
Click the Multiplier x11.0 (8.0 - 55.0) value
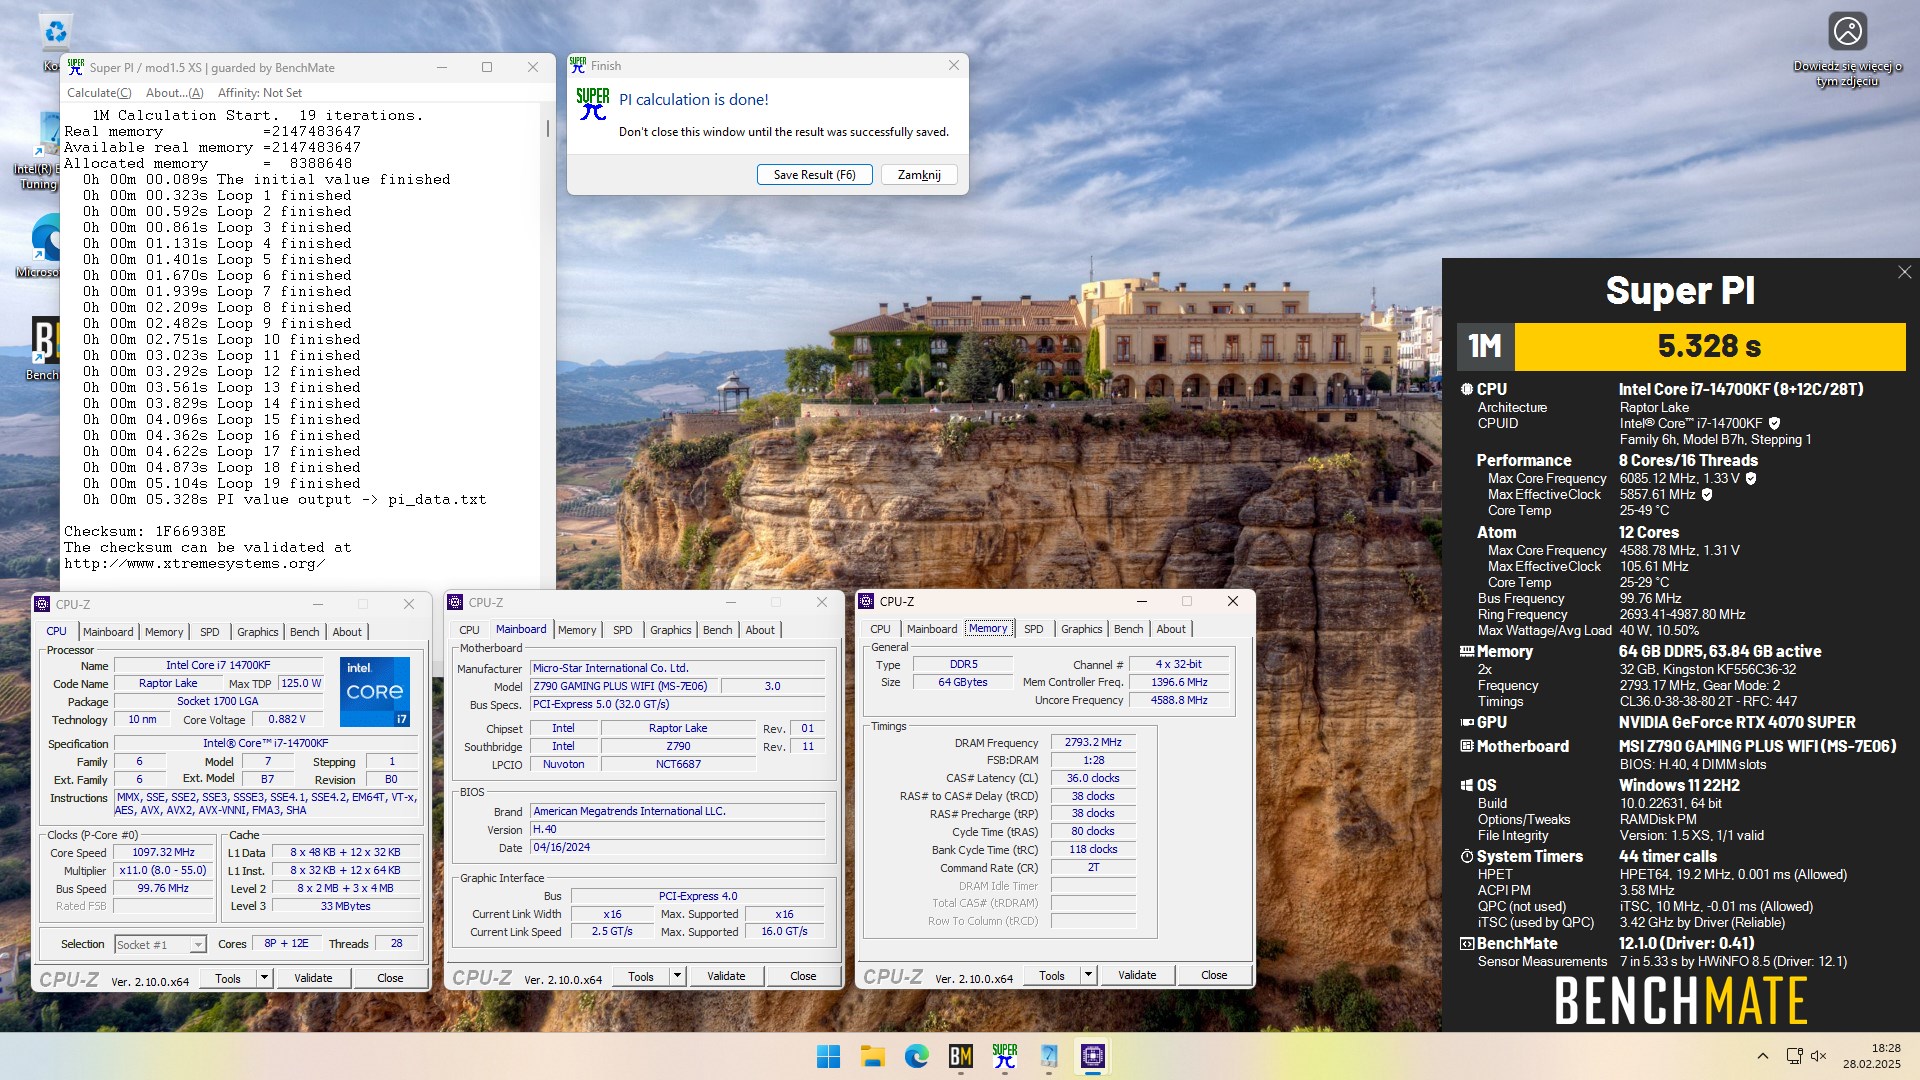coord(164,871)
